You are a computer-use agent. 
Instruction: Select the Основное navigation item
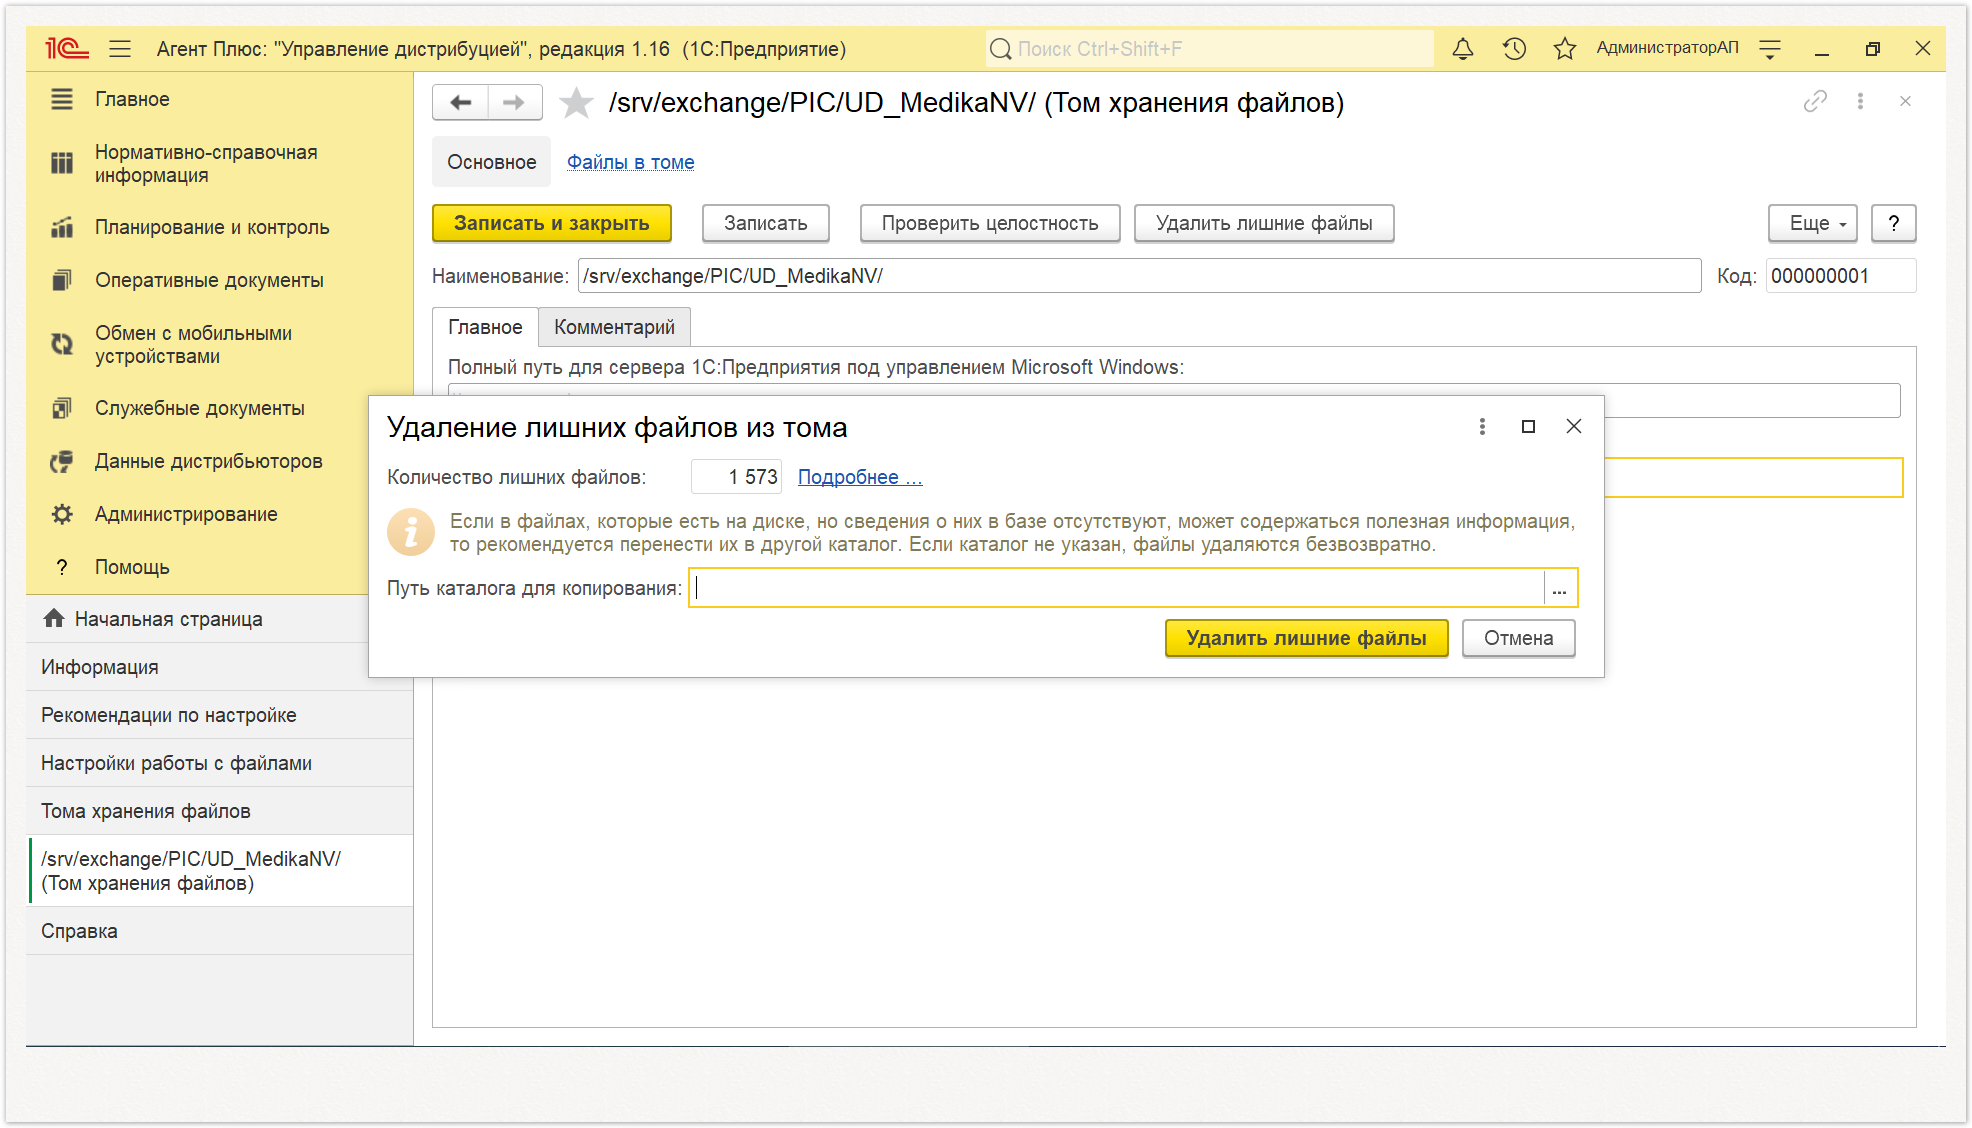[x=491, y=162]
